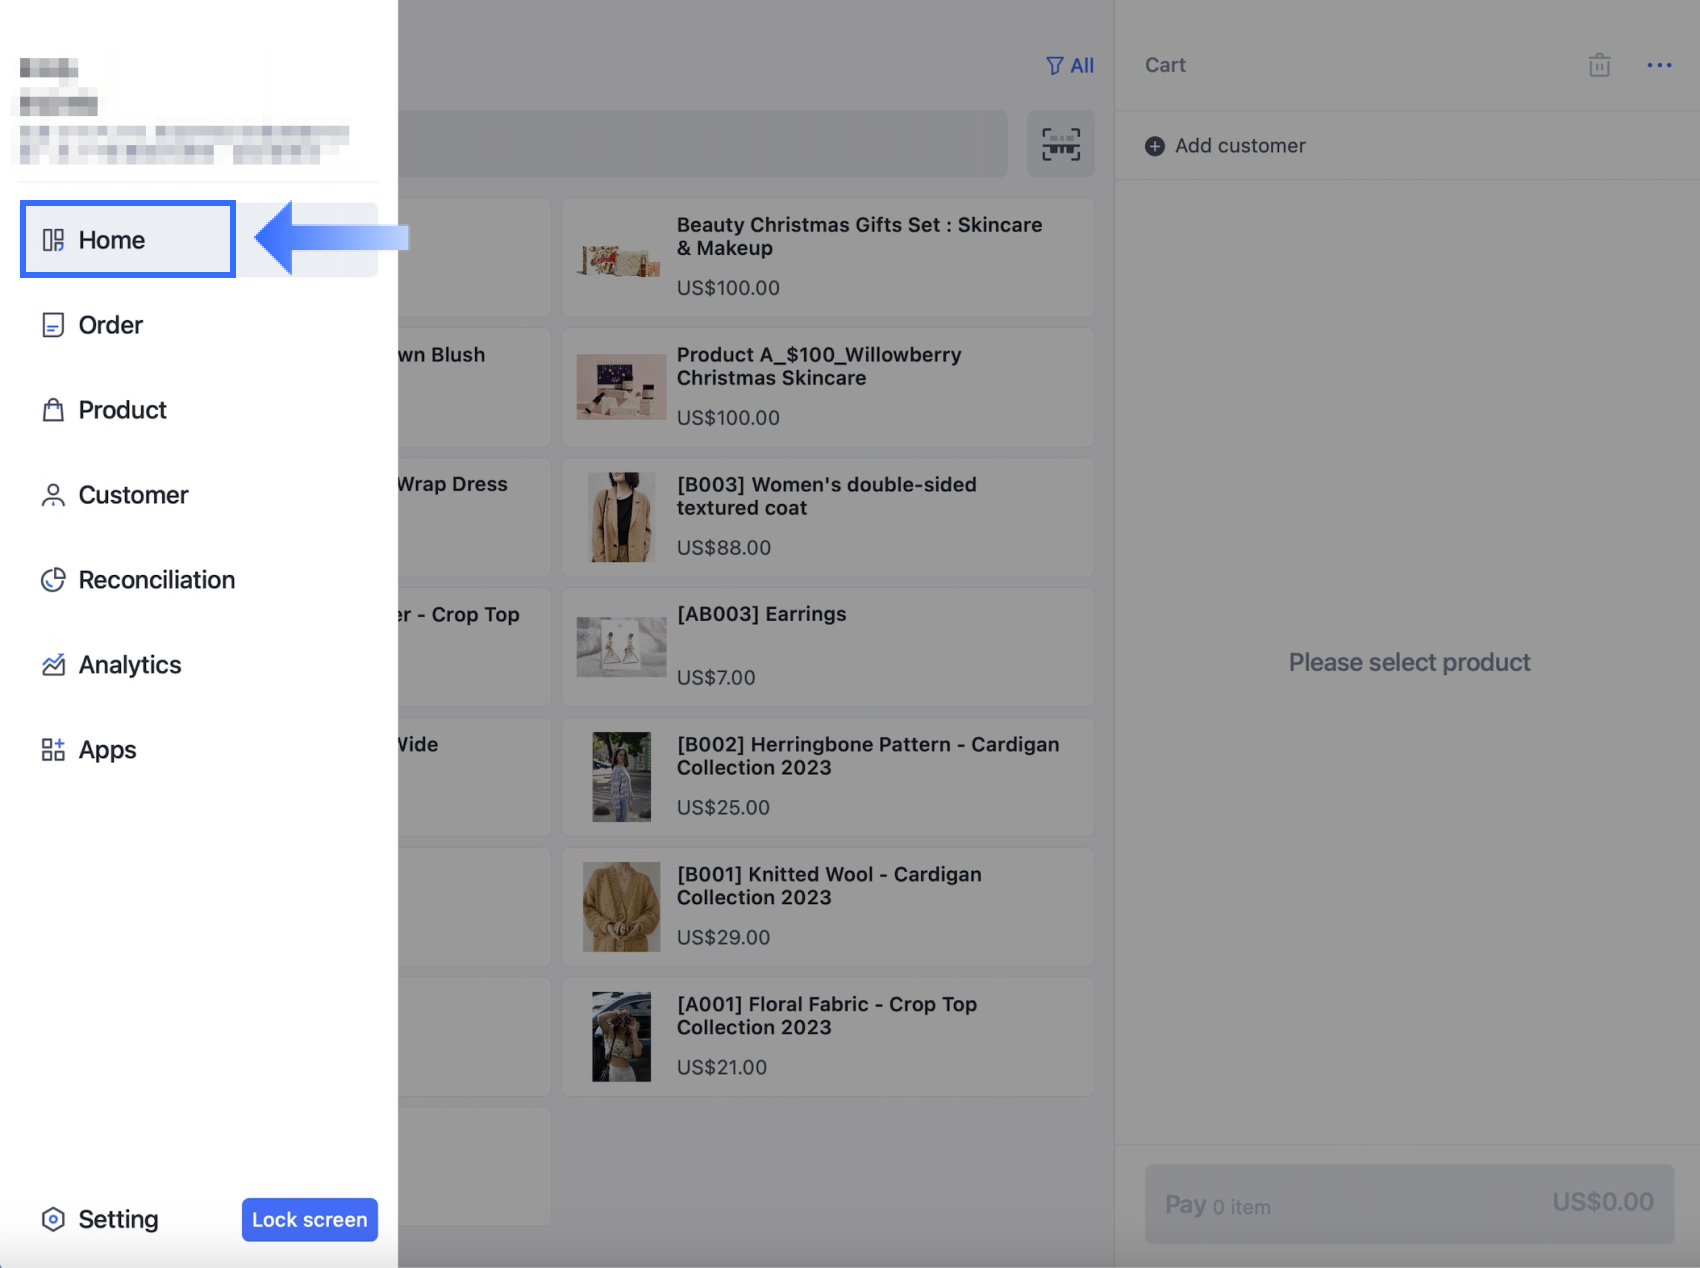Click the Floral Crop Top thumbnail

coord(621,1037)
